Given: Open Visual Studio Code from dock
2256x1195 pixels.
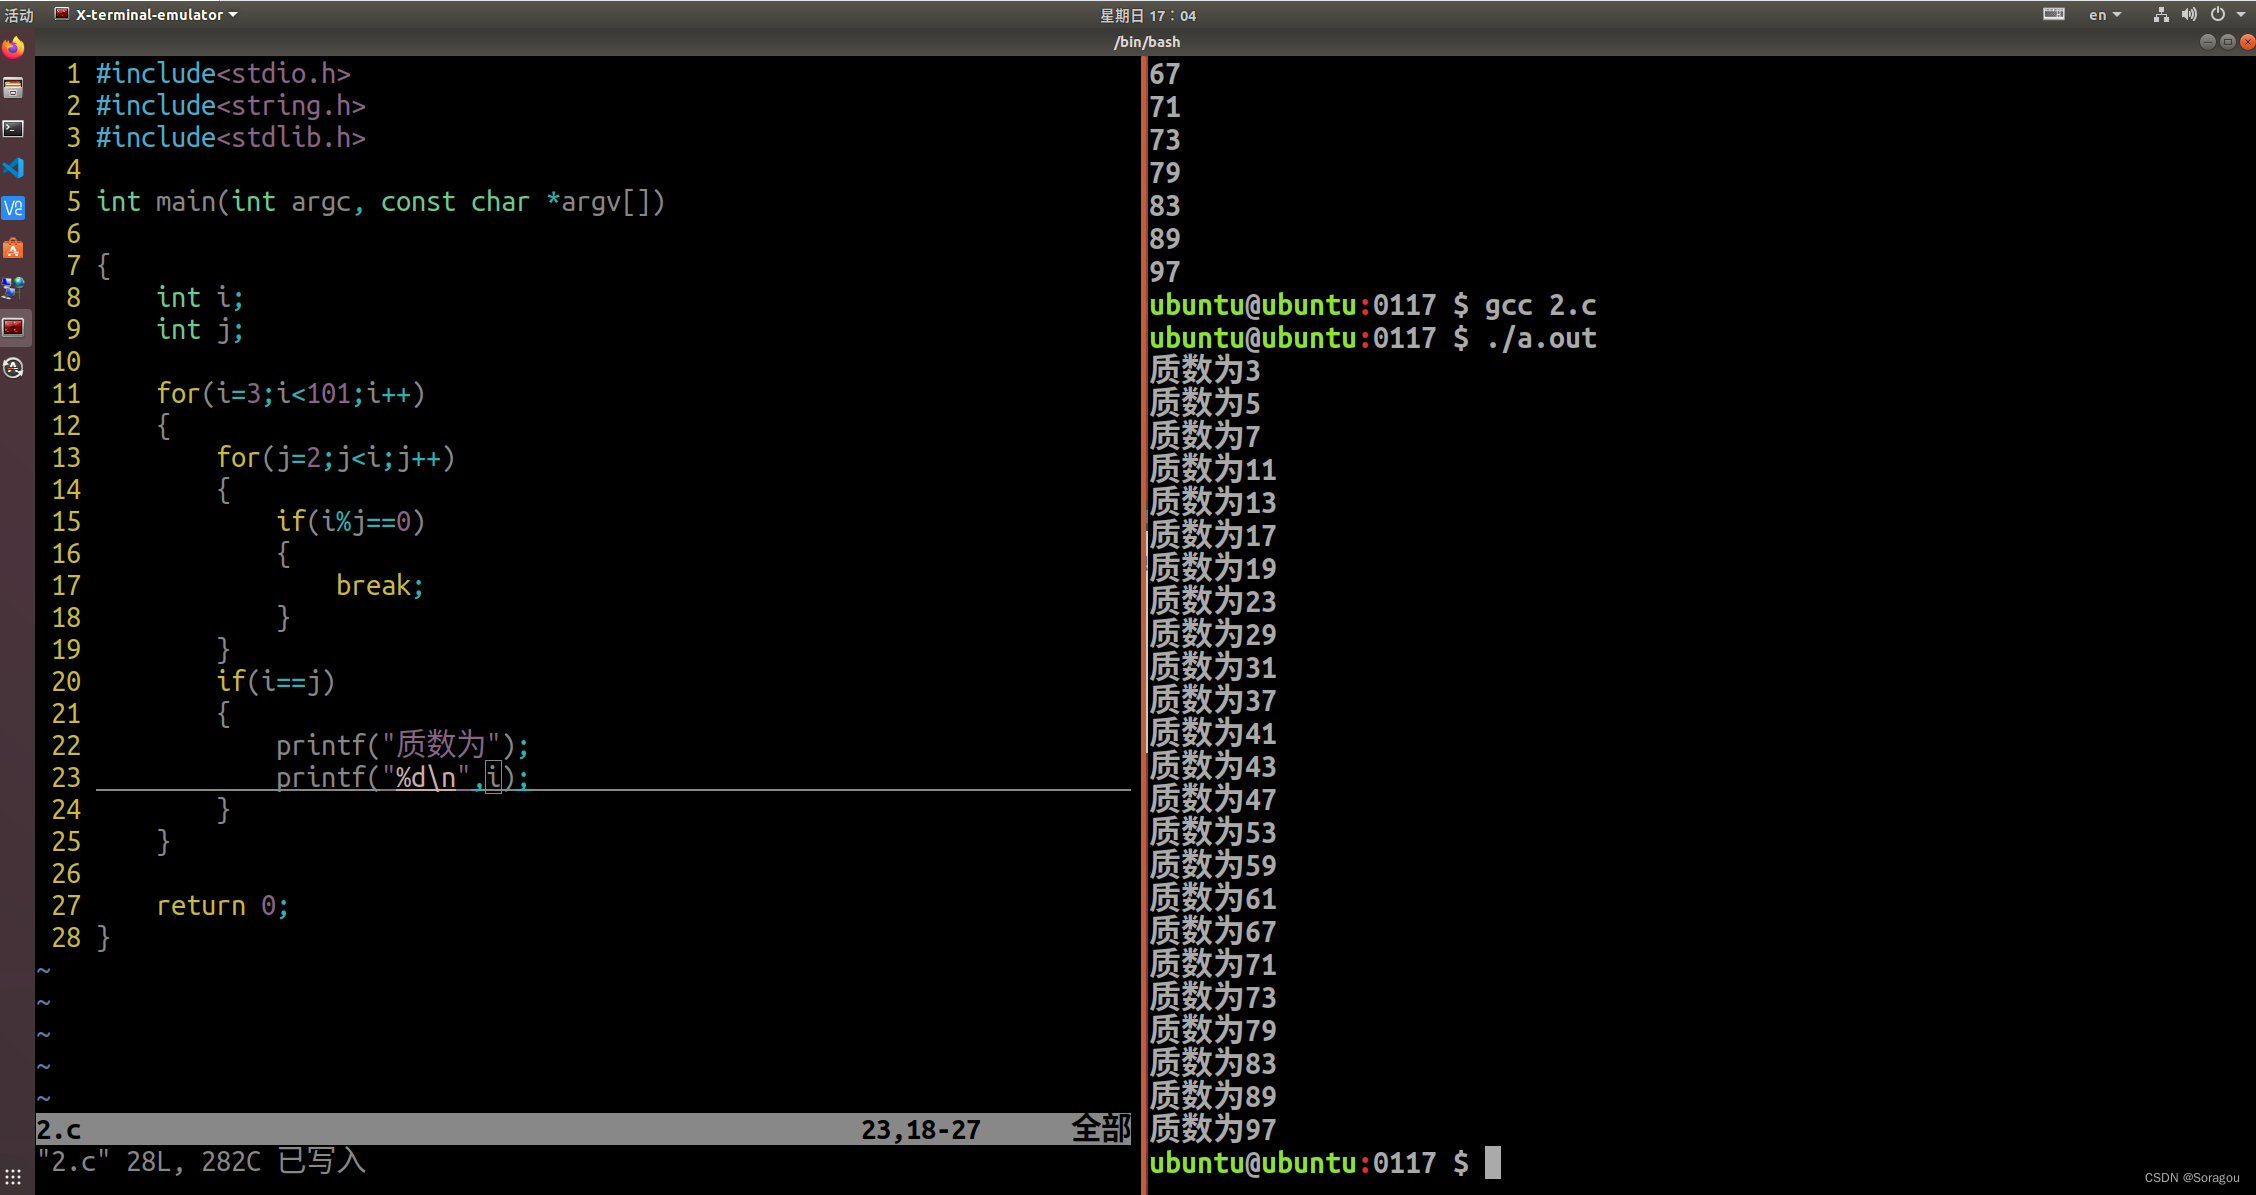Looking at the screenshot, I should point(14,168).
